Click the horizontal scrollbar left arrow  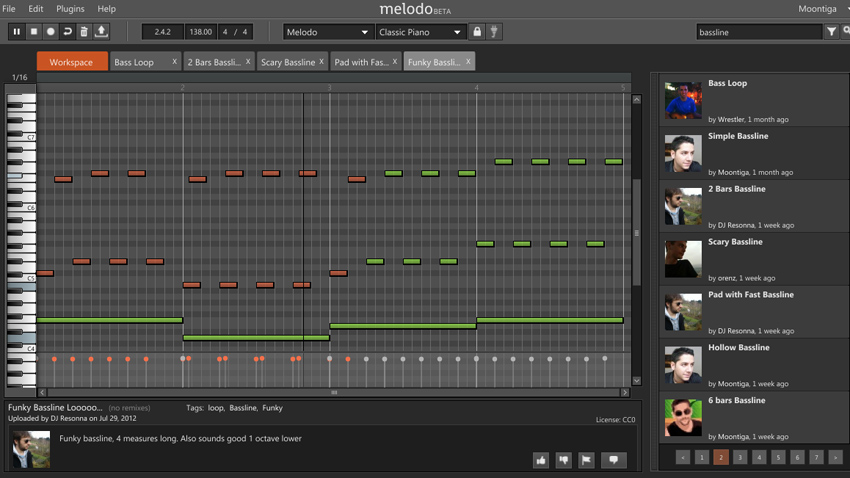(x=42, y=392)
